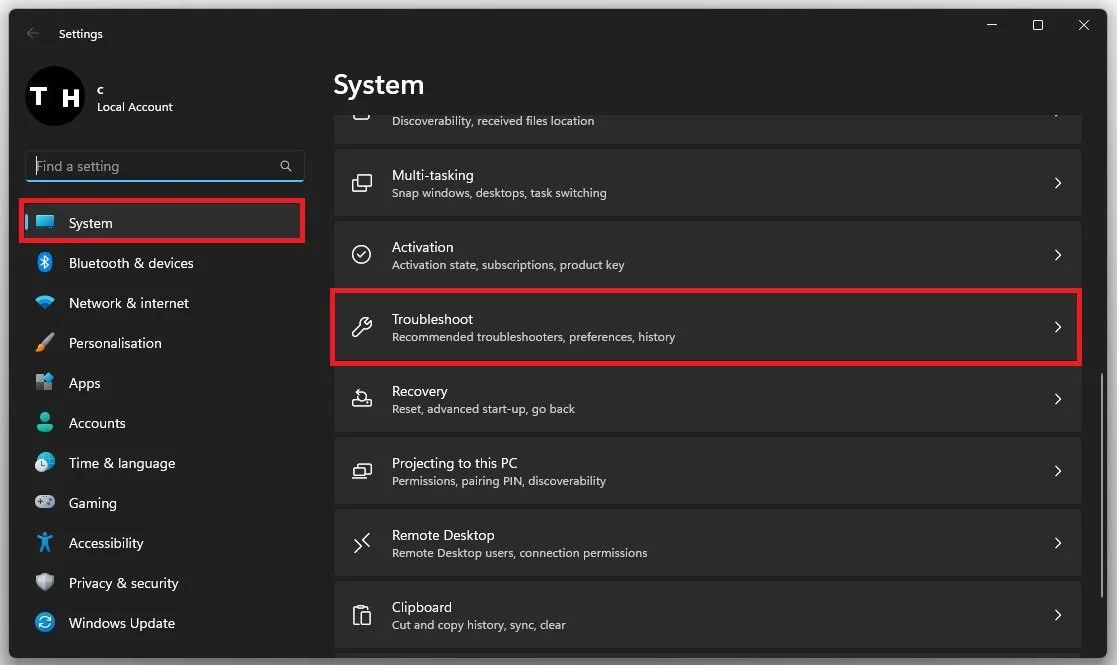Open the Clipboard settings row
This screenshot has width=1117, height=665.
click(707, 614)
